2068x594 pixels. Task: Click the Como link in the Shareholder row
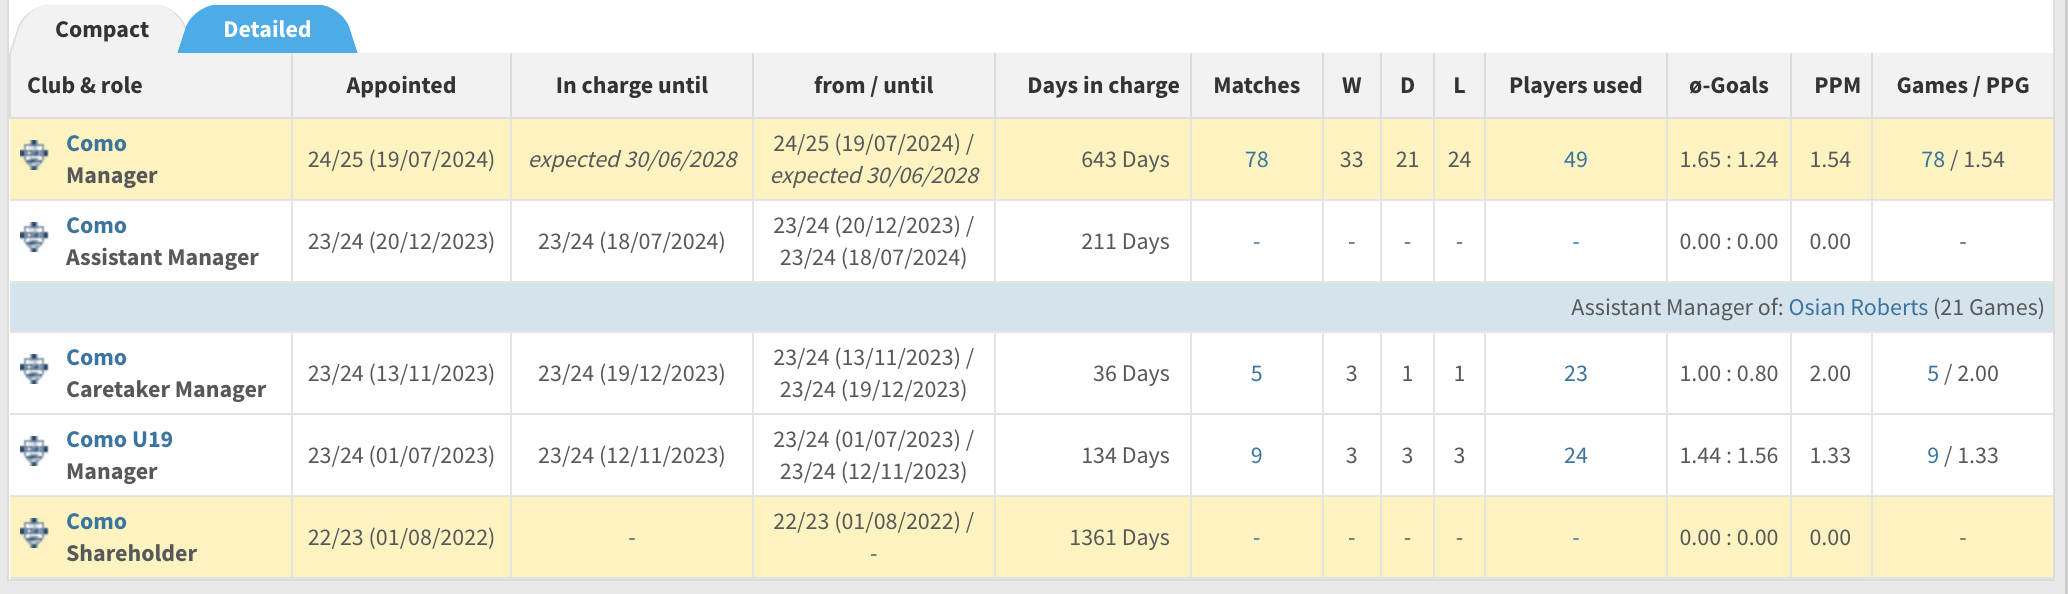[96, 521]
